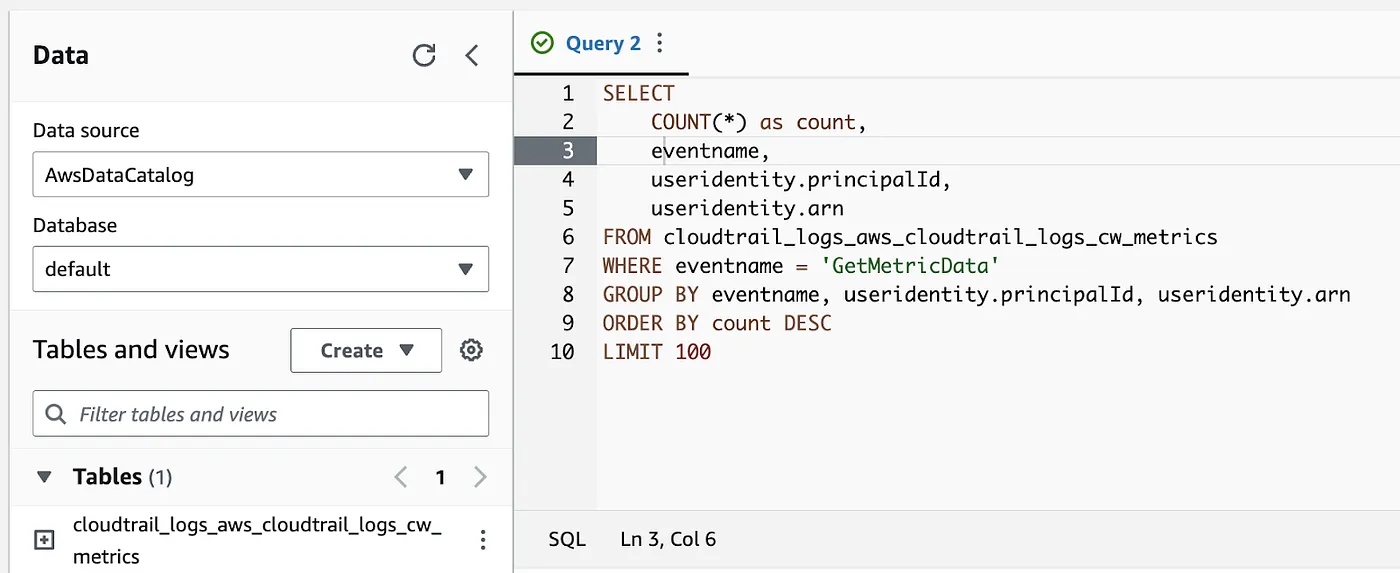Open the Create dropdown button
The image size is (1400, 573).
pyautogui.click(x=366, y=350)
